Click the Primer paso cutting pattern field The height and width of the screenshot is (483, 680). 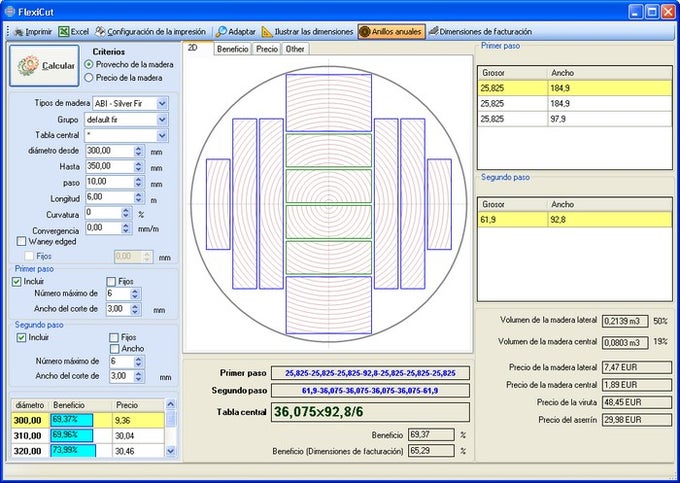coord(370,373)
